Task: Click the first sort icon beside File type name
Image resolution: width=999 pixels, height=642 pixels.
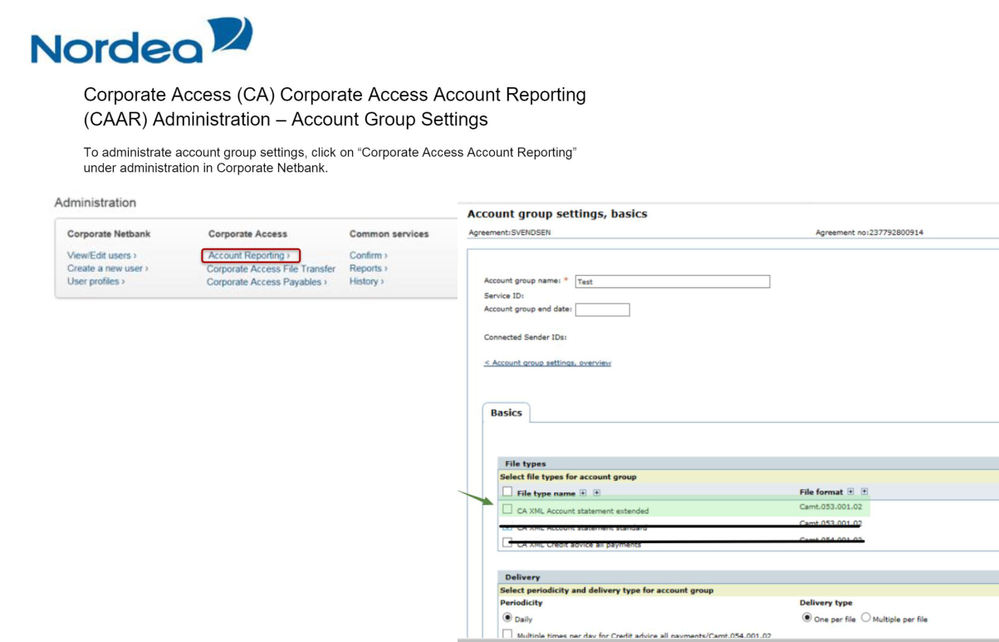Action: (583, 492)
